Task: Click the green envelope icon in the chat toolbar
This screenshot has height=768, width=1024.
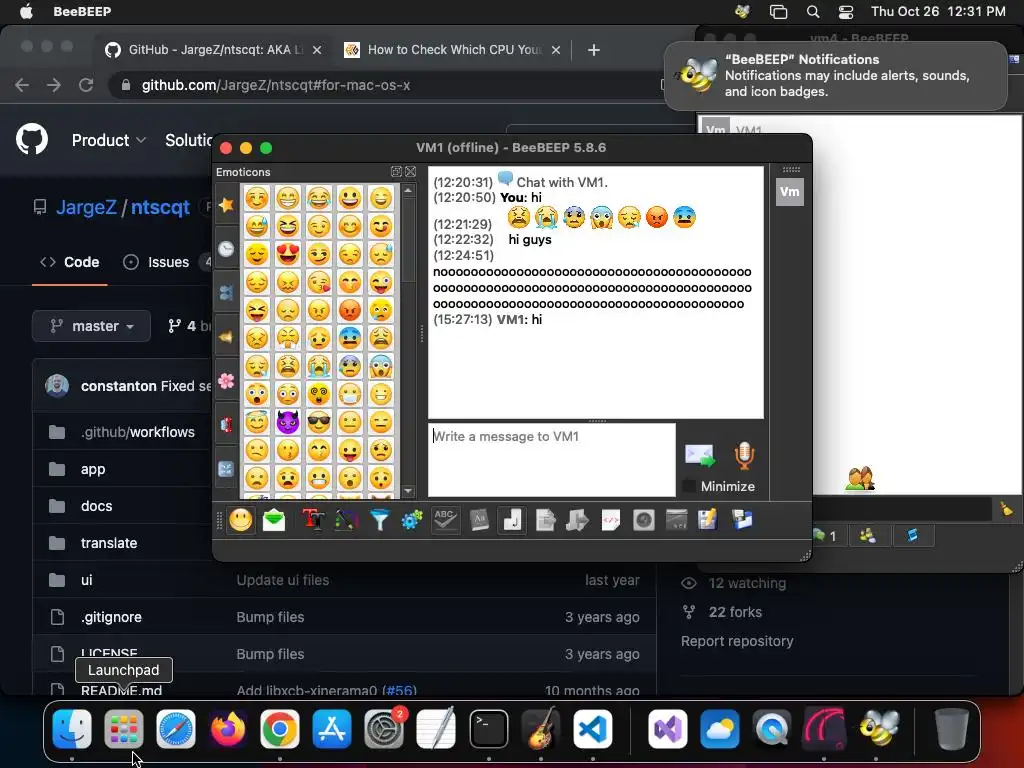Action: [x=274, y=520]
